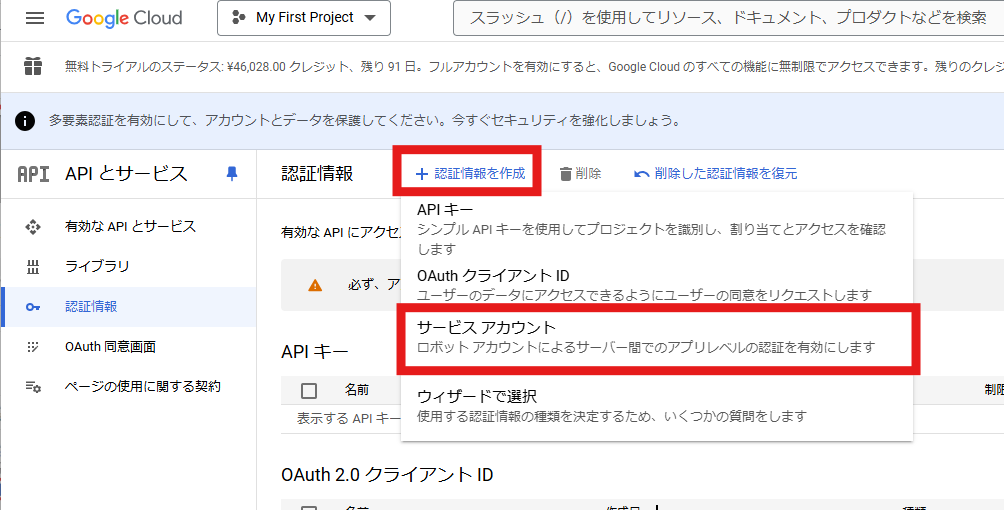
Task: Select 認証情報 in the sidebar
Action: coord(129,307)
